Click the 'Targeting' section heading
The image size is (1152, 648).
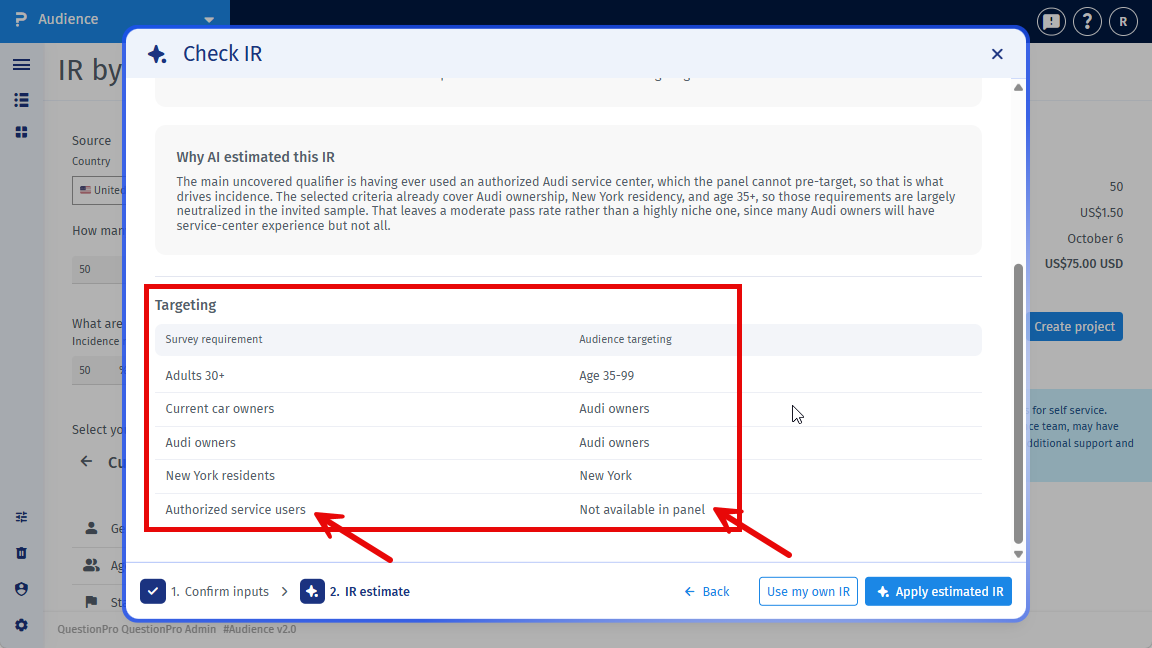click(x=185, y=305)
